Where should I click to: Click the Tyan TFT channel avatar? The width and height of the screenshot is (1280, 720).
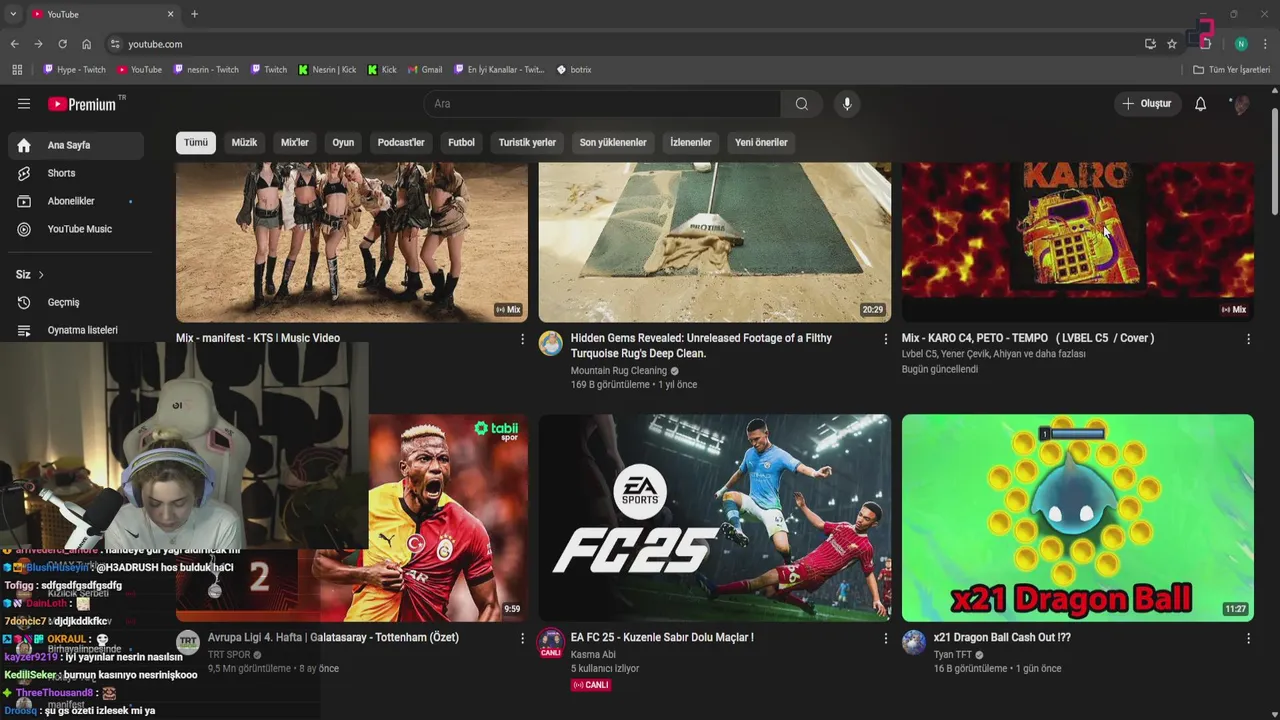[x=914, y=642]
